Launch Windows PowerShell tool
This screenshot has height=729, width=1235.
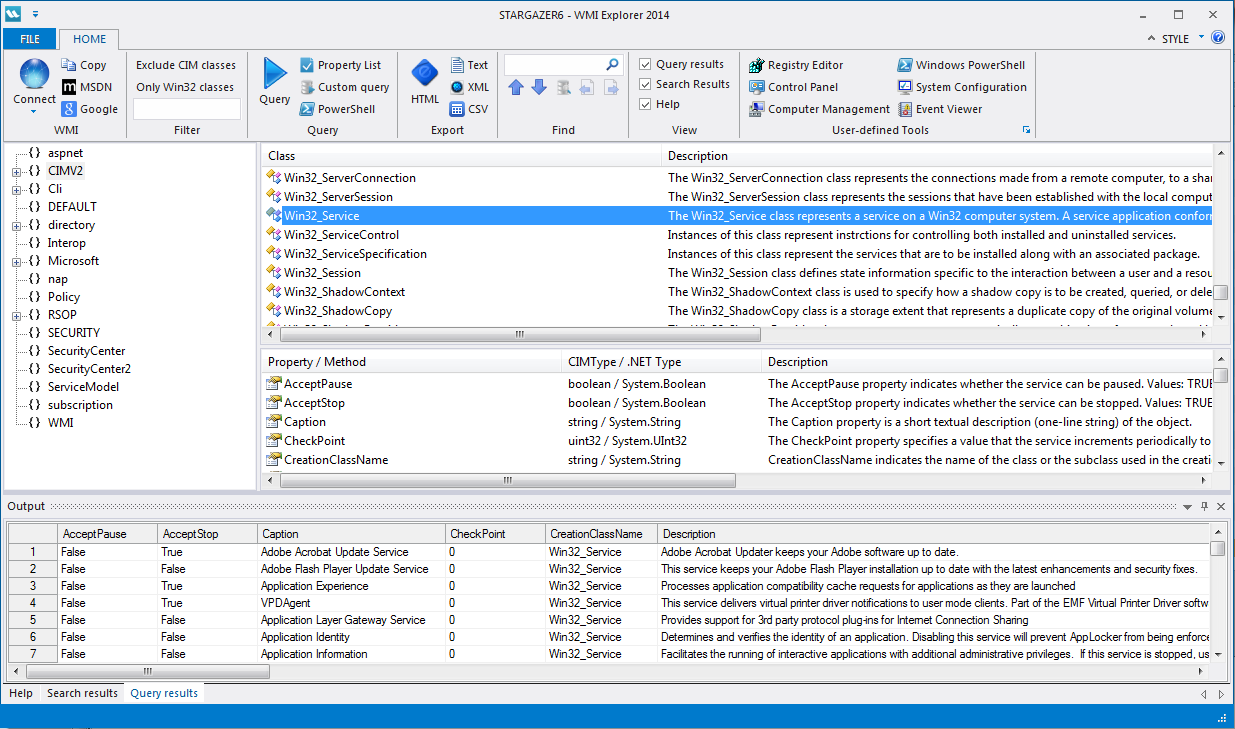click(x=961, y=65)
